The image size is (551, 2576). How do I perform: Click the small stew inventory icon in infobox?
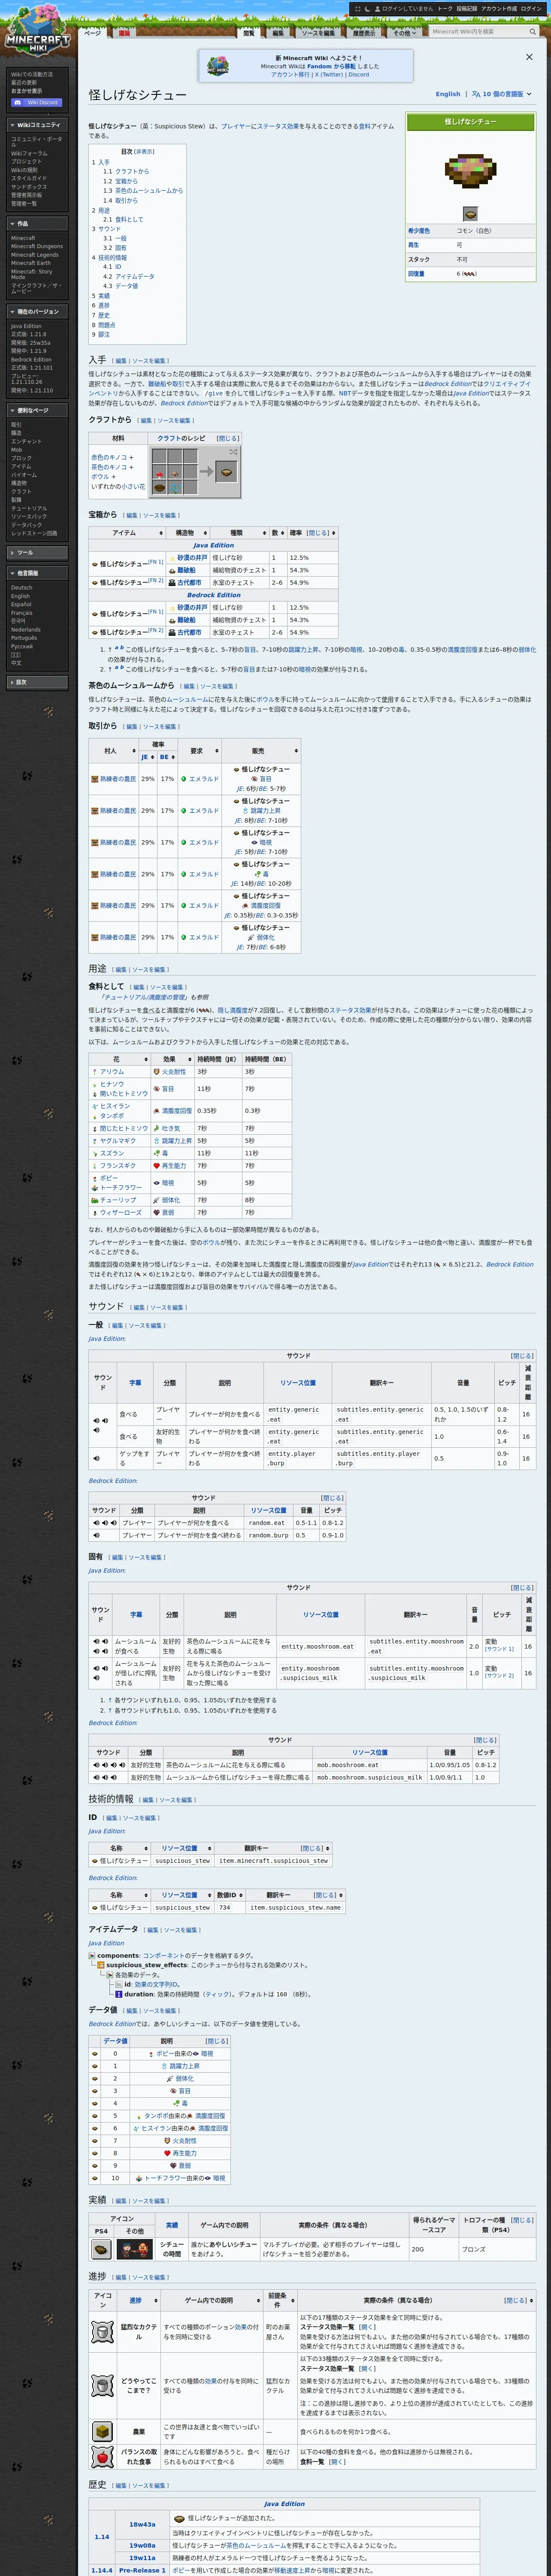[x=470, y=214]
